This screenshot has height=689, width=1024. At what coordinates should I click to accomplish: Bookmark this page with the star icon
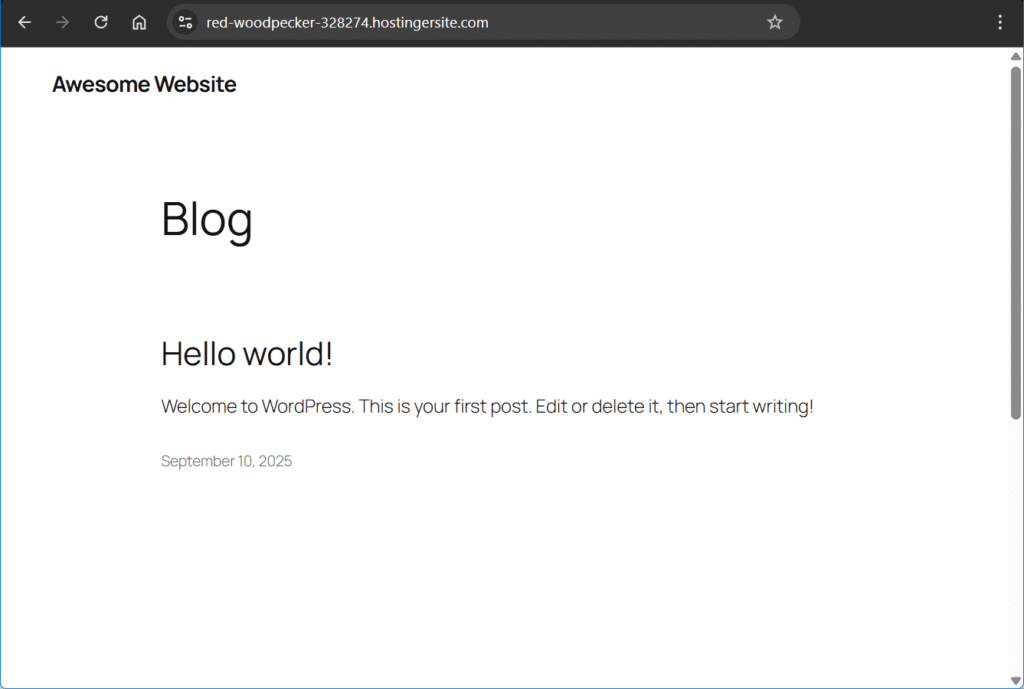(774, 22)
